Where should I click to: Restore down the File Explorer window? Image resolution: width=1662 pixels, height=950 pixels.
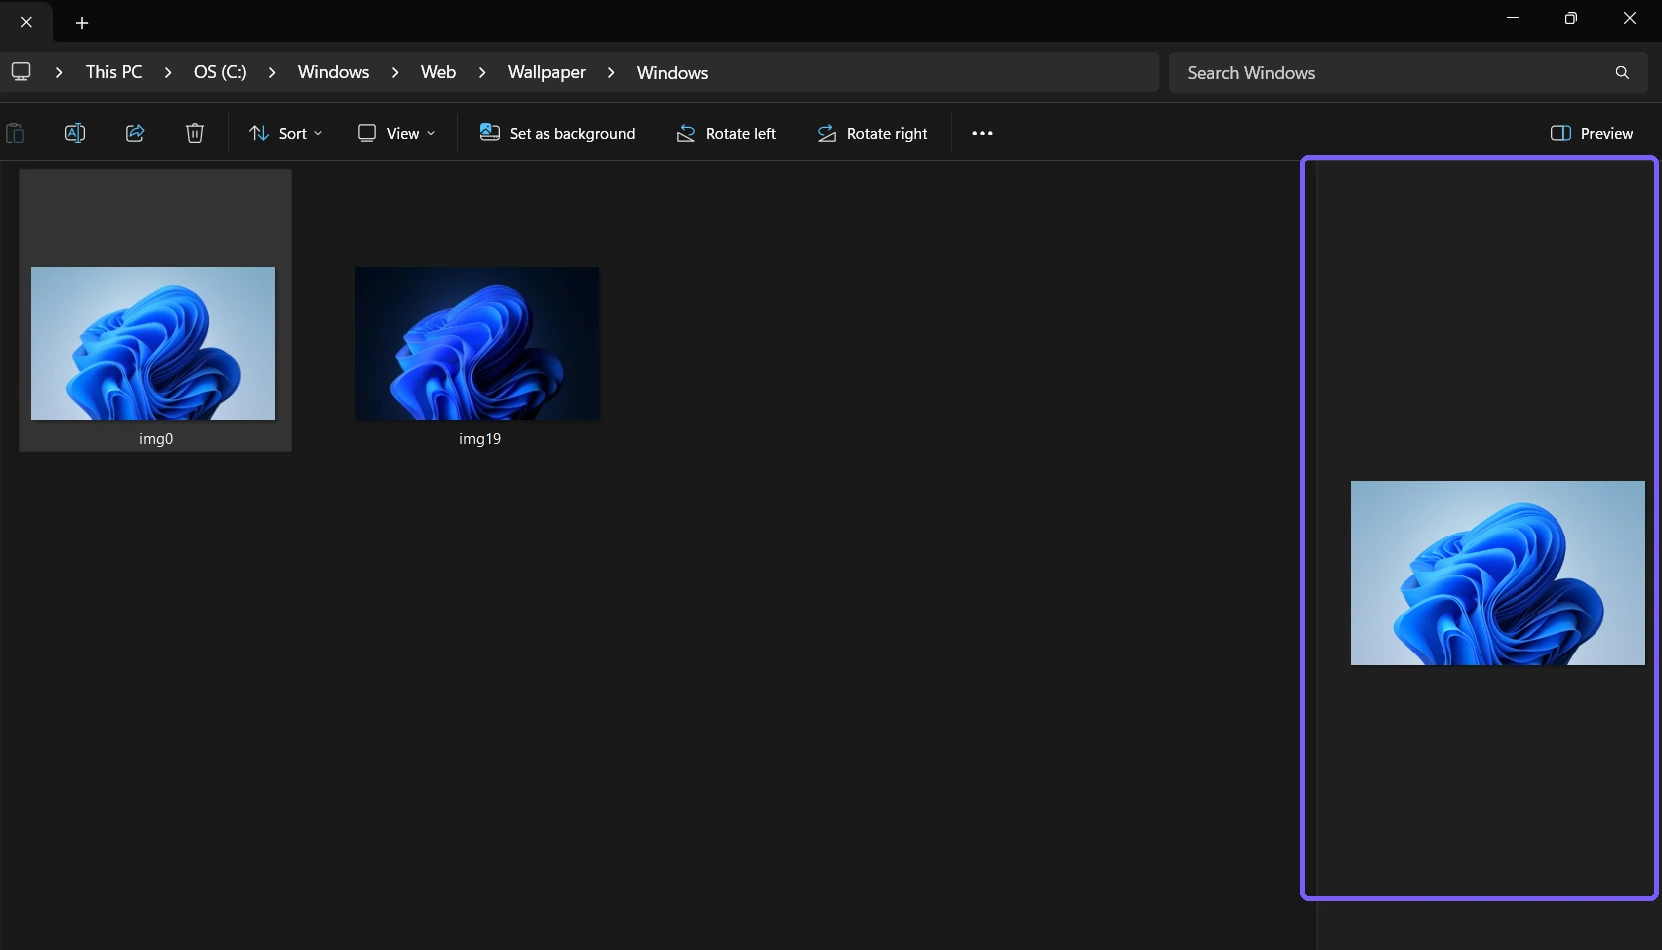click(x=1571, y=18)
